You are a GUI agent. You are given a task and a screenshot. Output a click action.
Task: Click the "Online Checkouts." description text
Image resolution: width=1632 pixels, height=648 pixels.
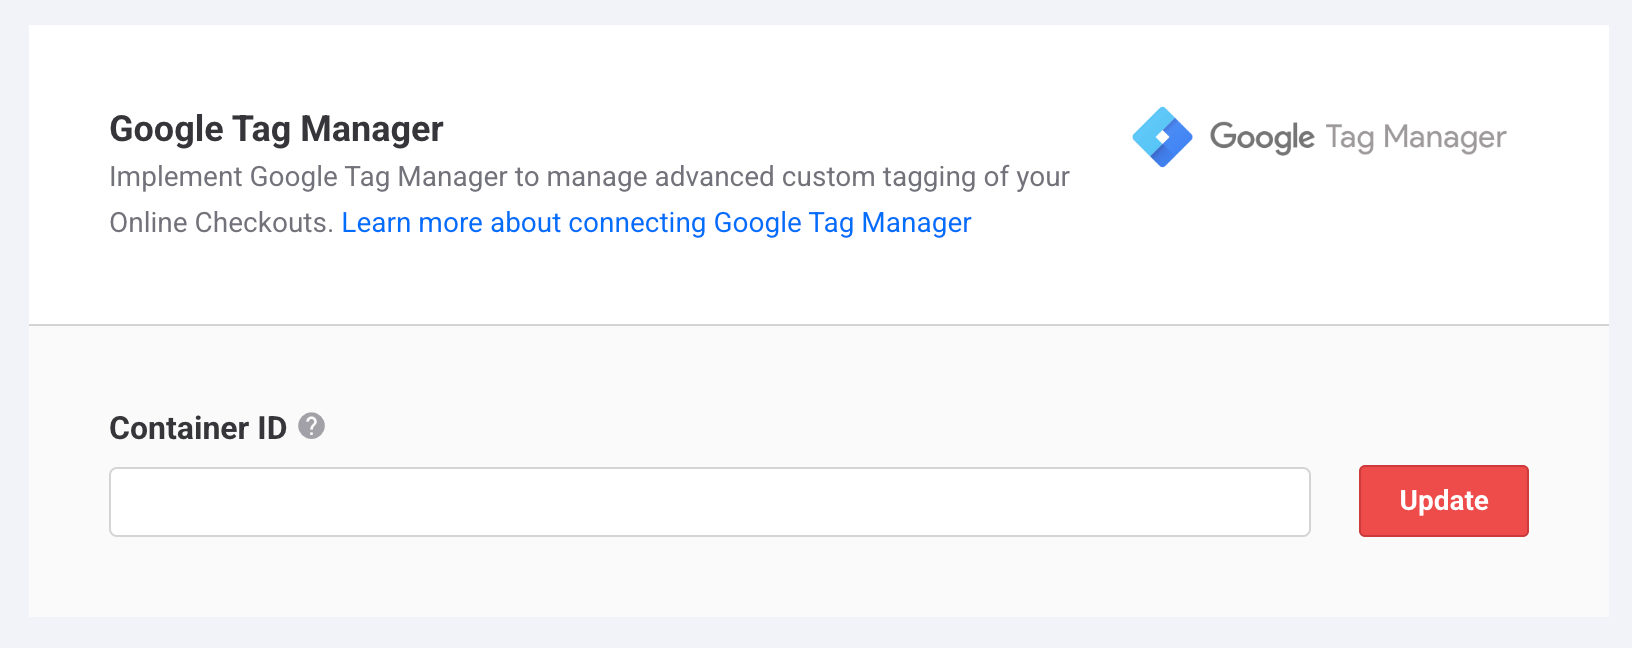coord(221,222)
